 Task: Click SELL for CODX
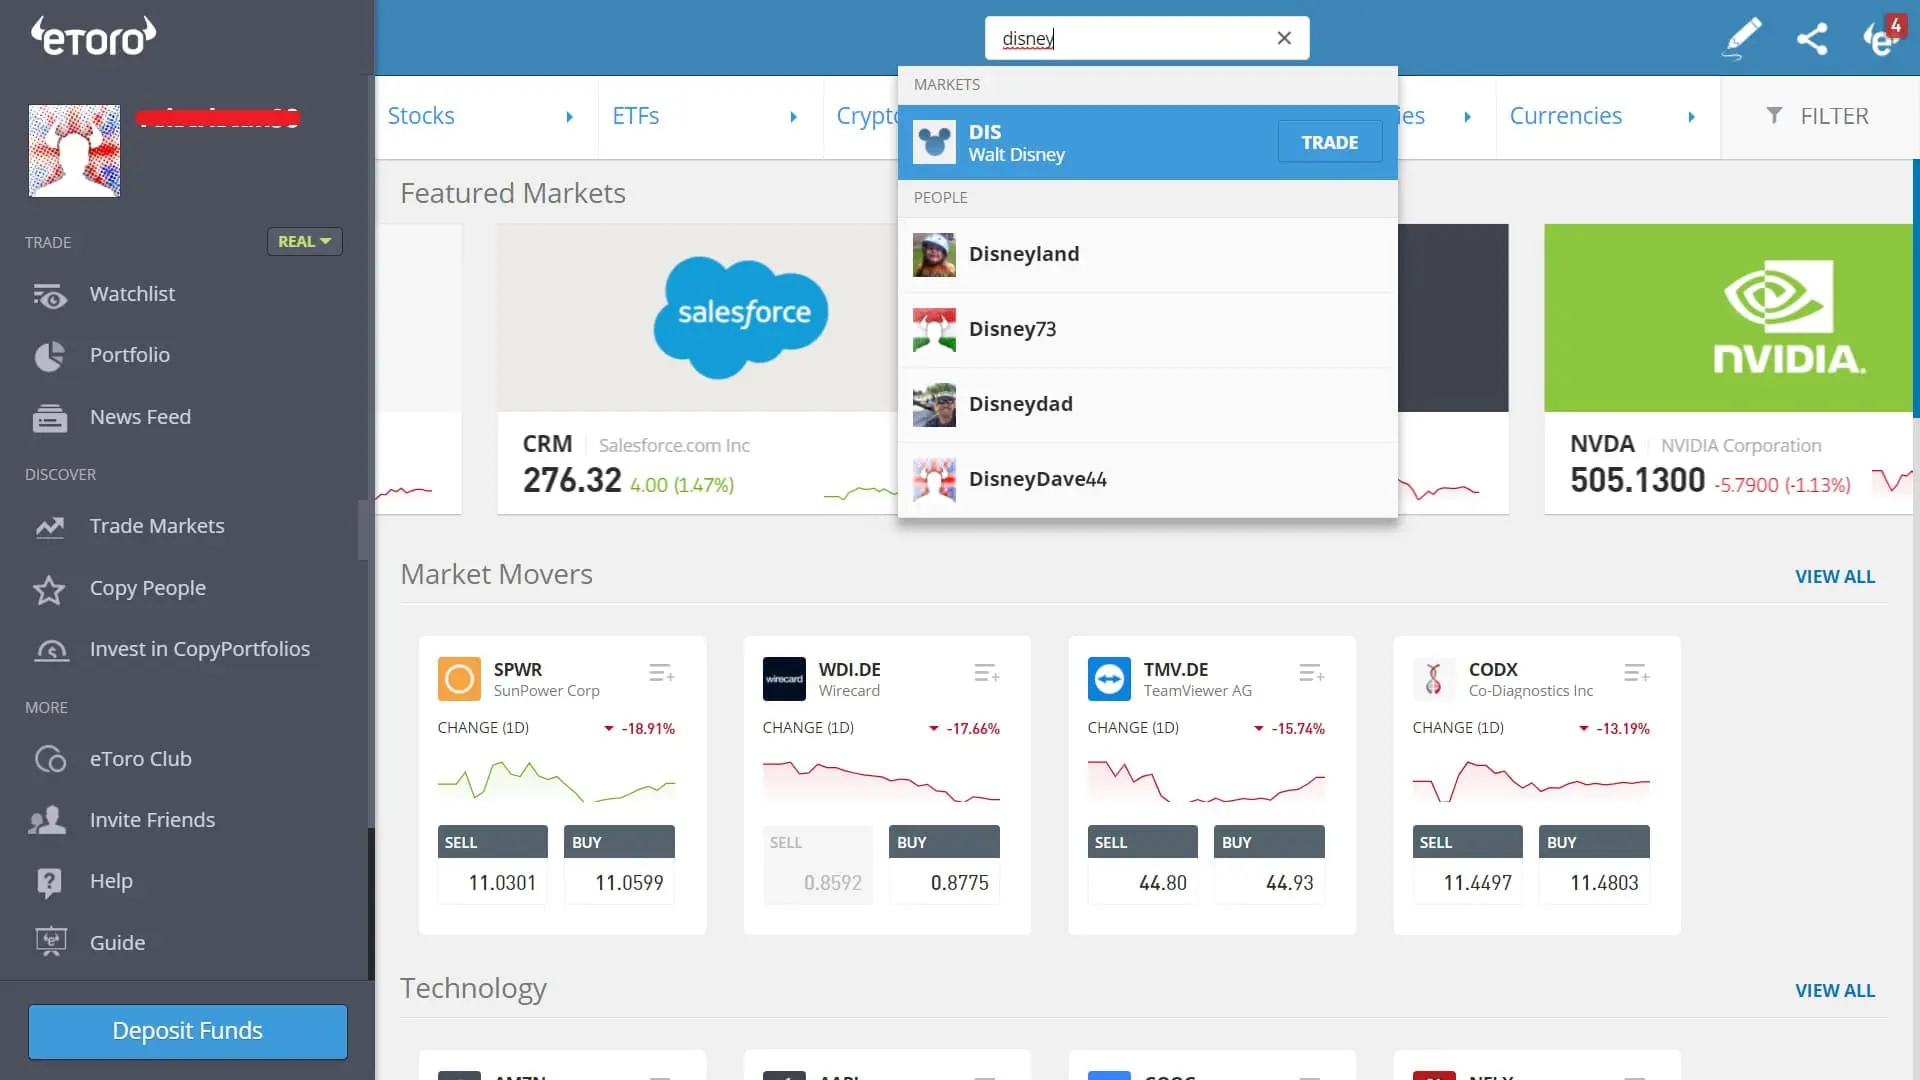click(1468, 865)
